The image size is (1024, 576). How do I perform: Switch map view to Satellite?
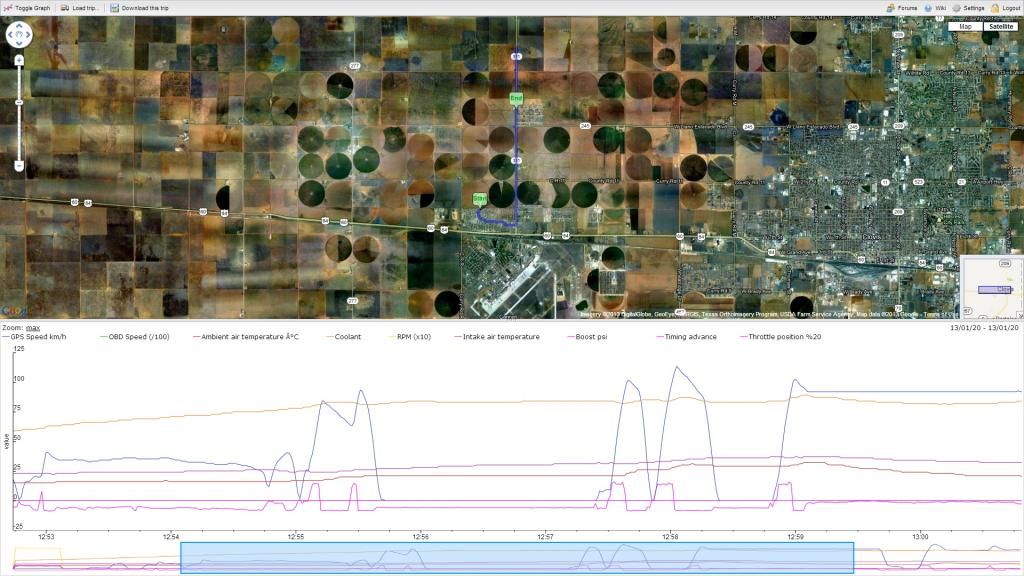tap(999, 27)
